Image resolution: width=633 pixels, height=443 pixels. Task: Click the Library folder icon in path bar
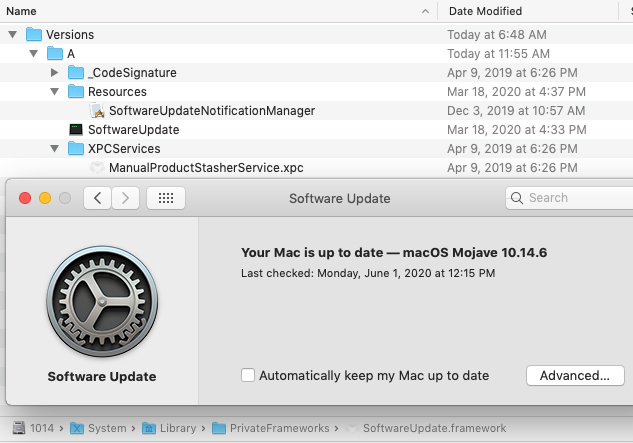click(149, 428)
